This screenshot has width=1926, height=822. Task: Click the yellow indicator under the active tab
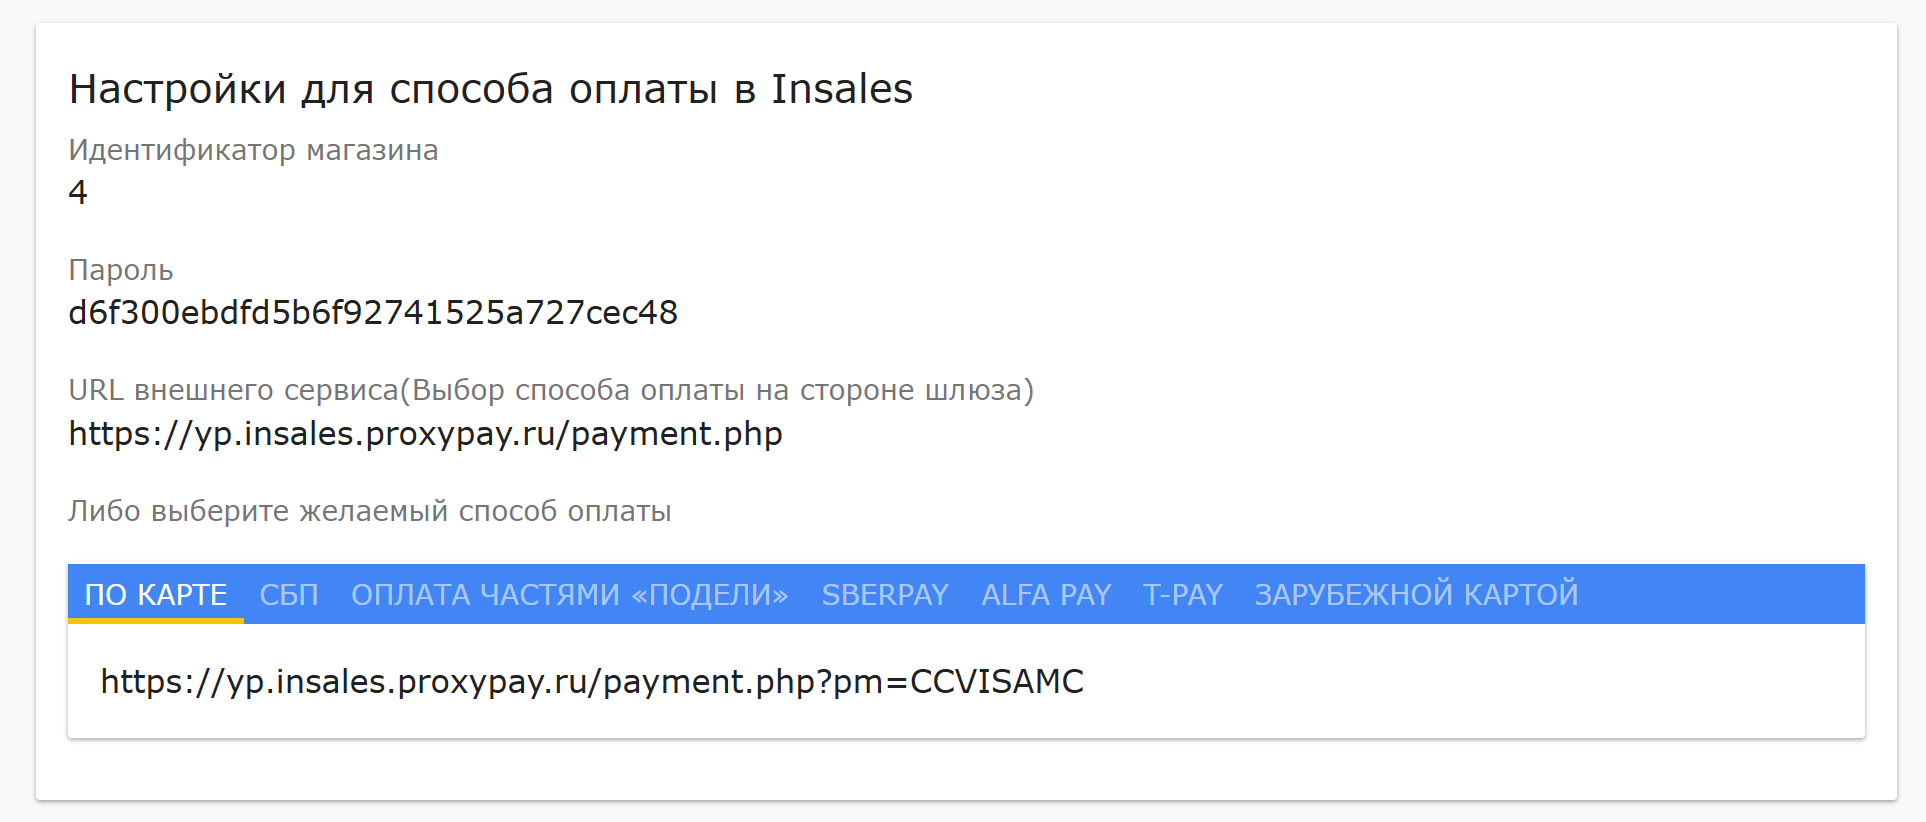[156, 621]
